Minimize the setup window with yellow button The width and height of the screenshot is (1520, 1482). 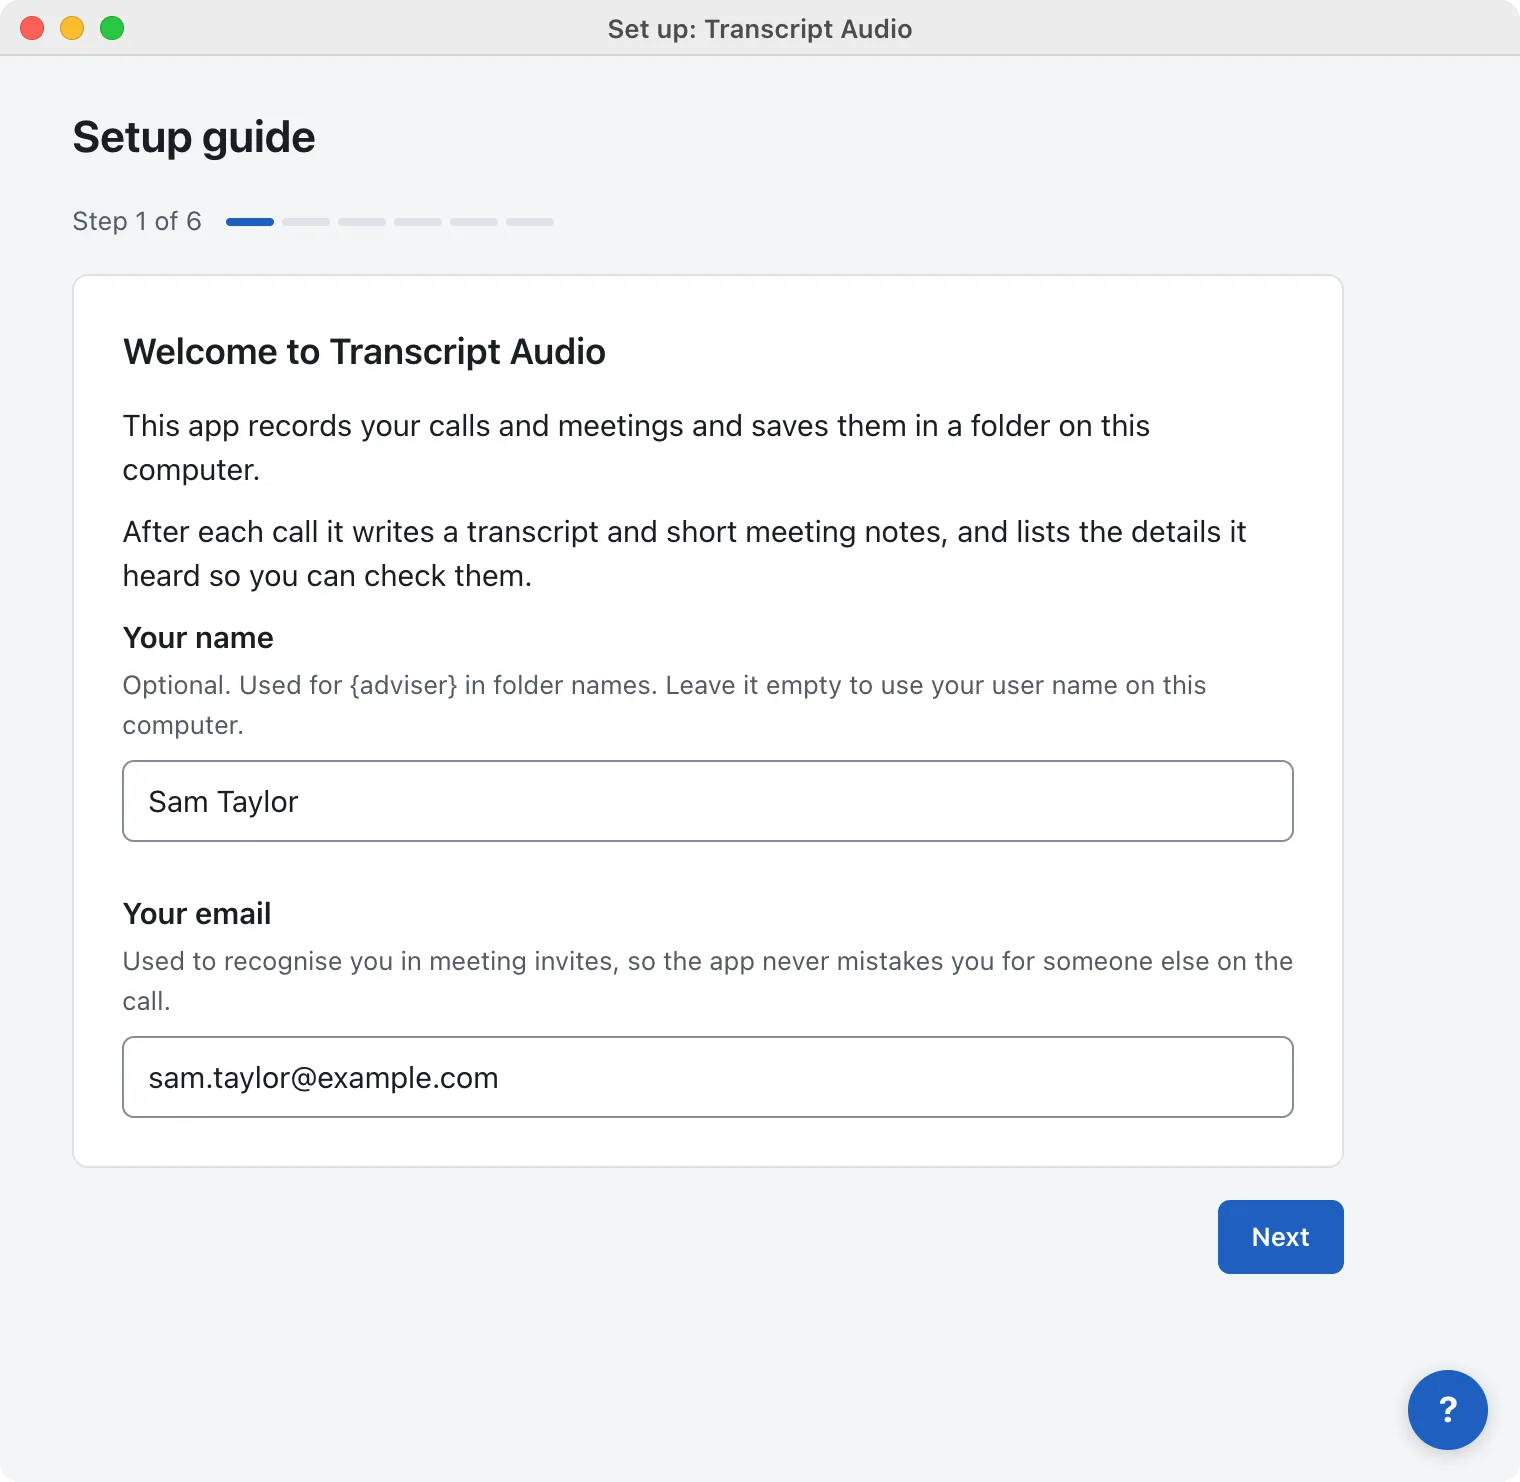point(72,28)
